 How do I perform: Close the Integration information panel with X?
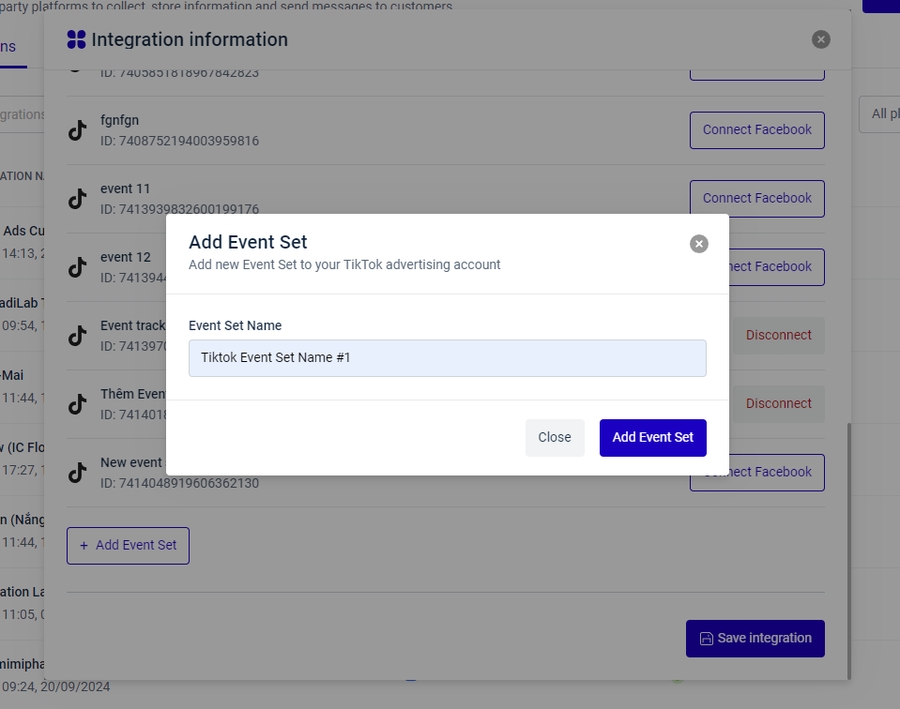(821, 40)
